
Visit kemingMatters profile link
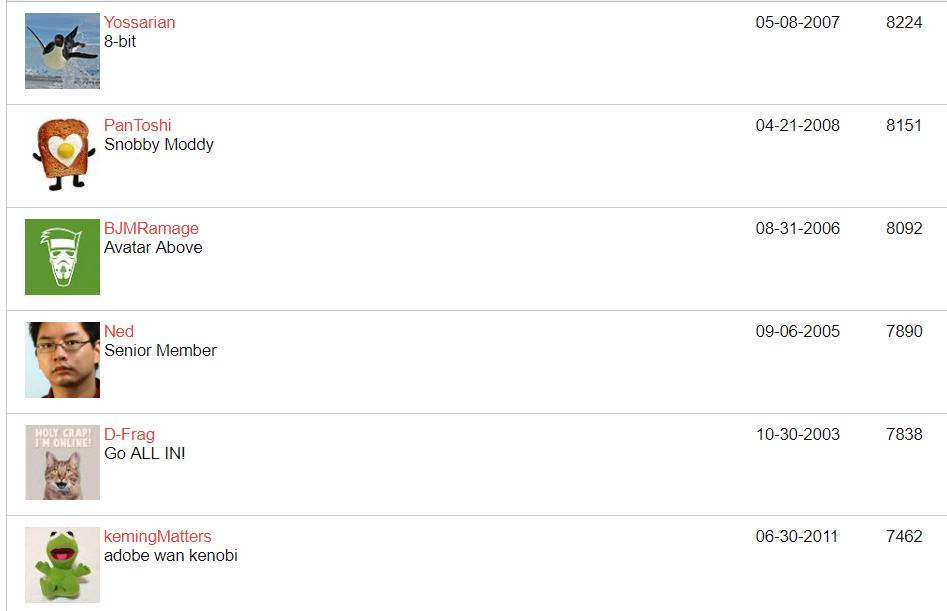click(x=158, y=537)
